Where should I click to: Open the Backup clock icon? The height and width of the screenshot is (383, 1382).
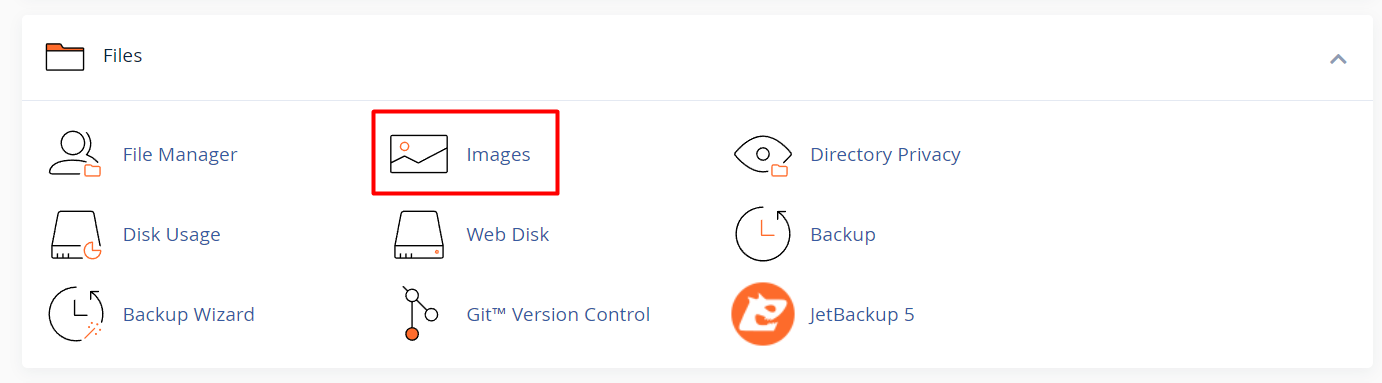tap(763, 234)
